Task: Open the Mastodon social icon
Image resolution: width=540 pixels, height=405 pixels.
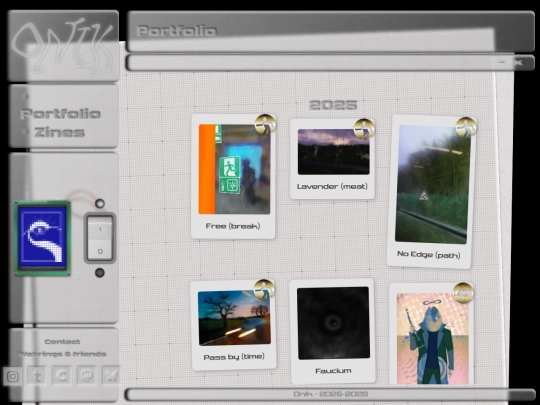Action: 87,375
